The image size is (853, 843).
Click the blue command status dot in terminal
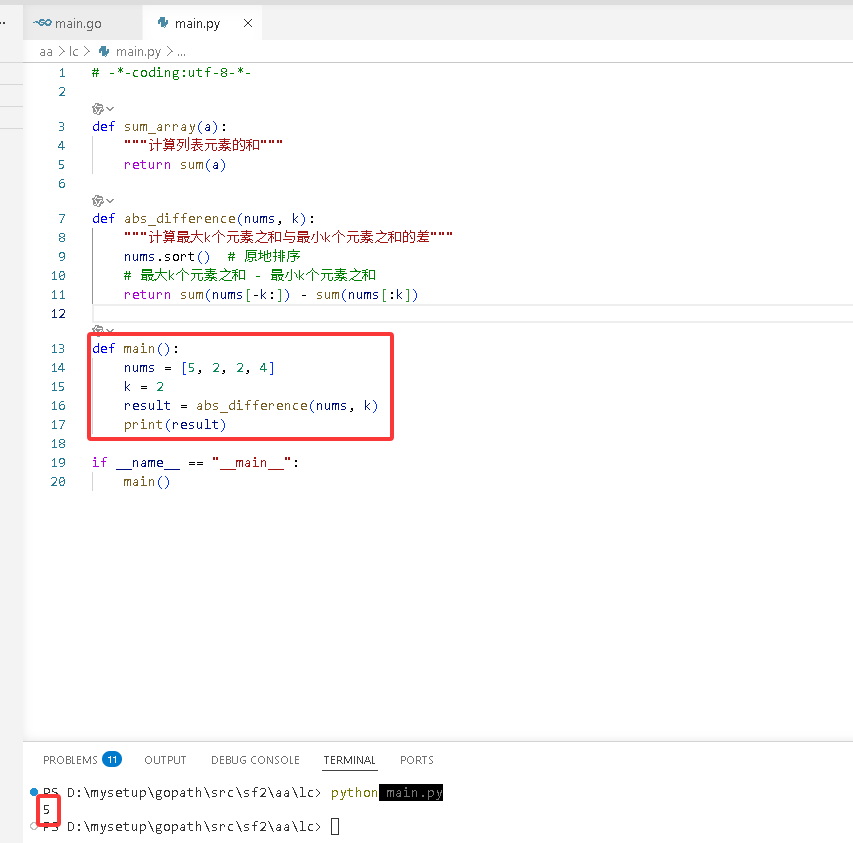point(34,792)
